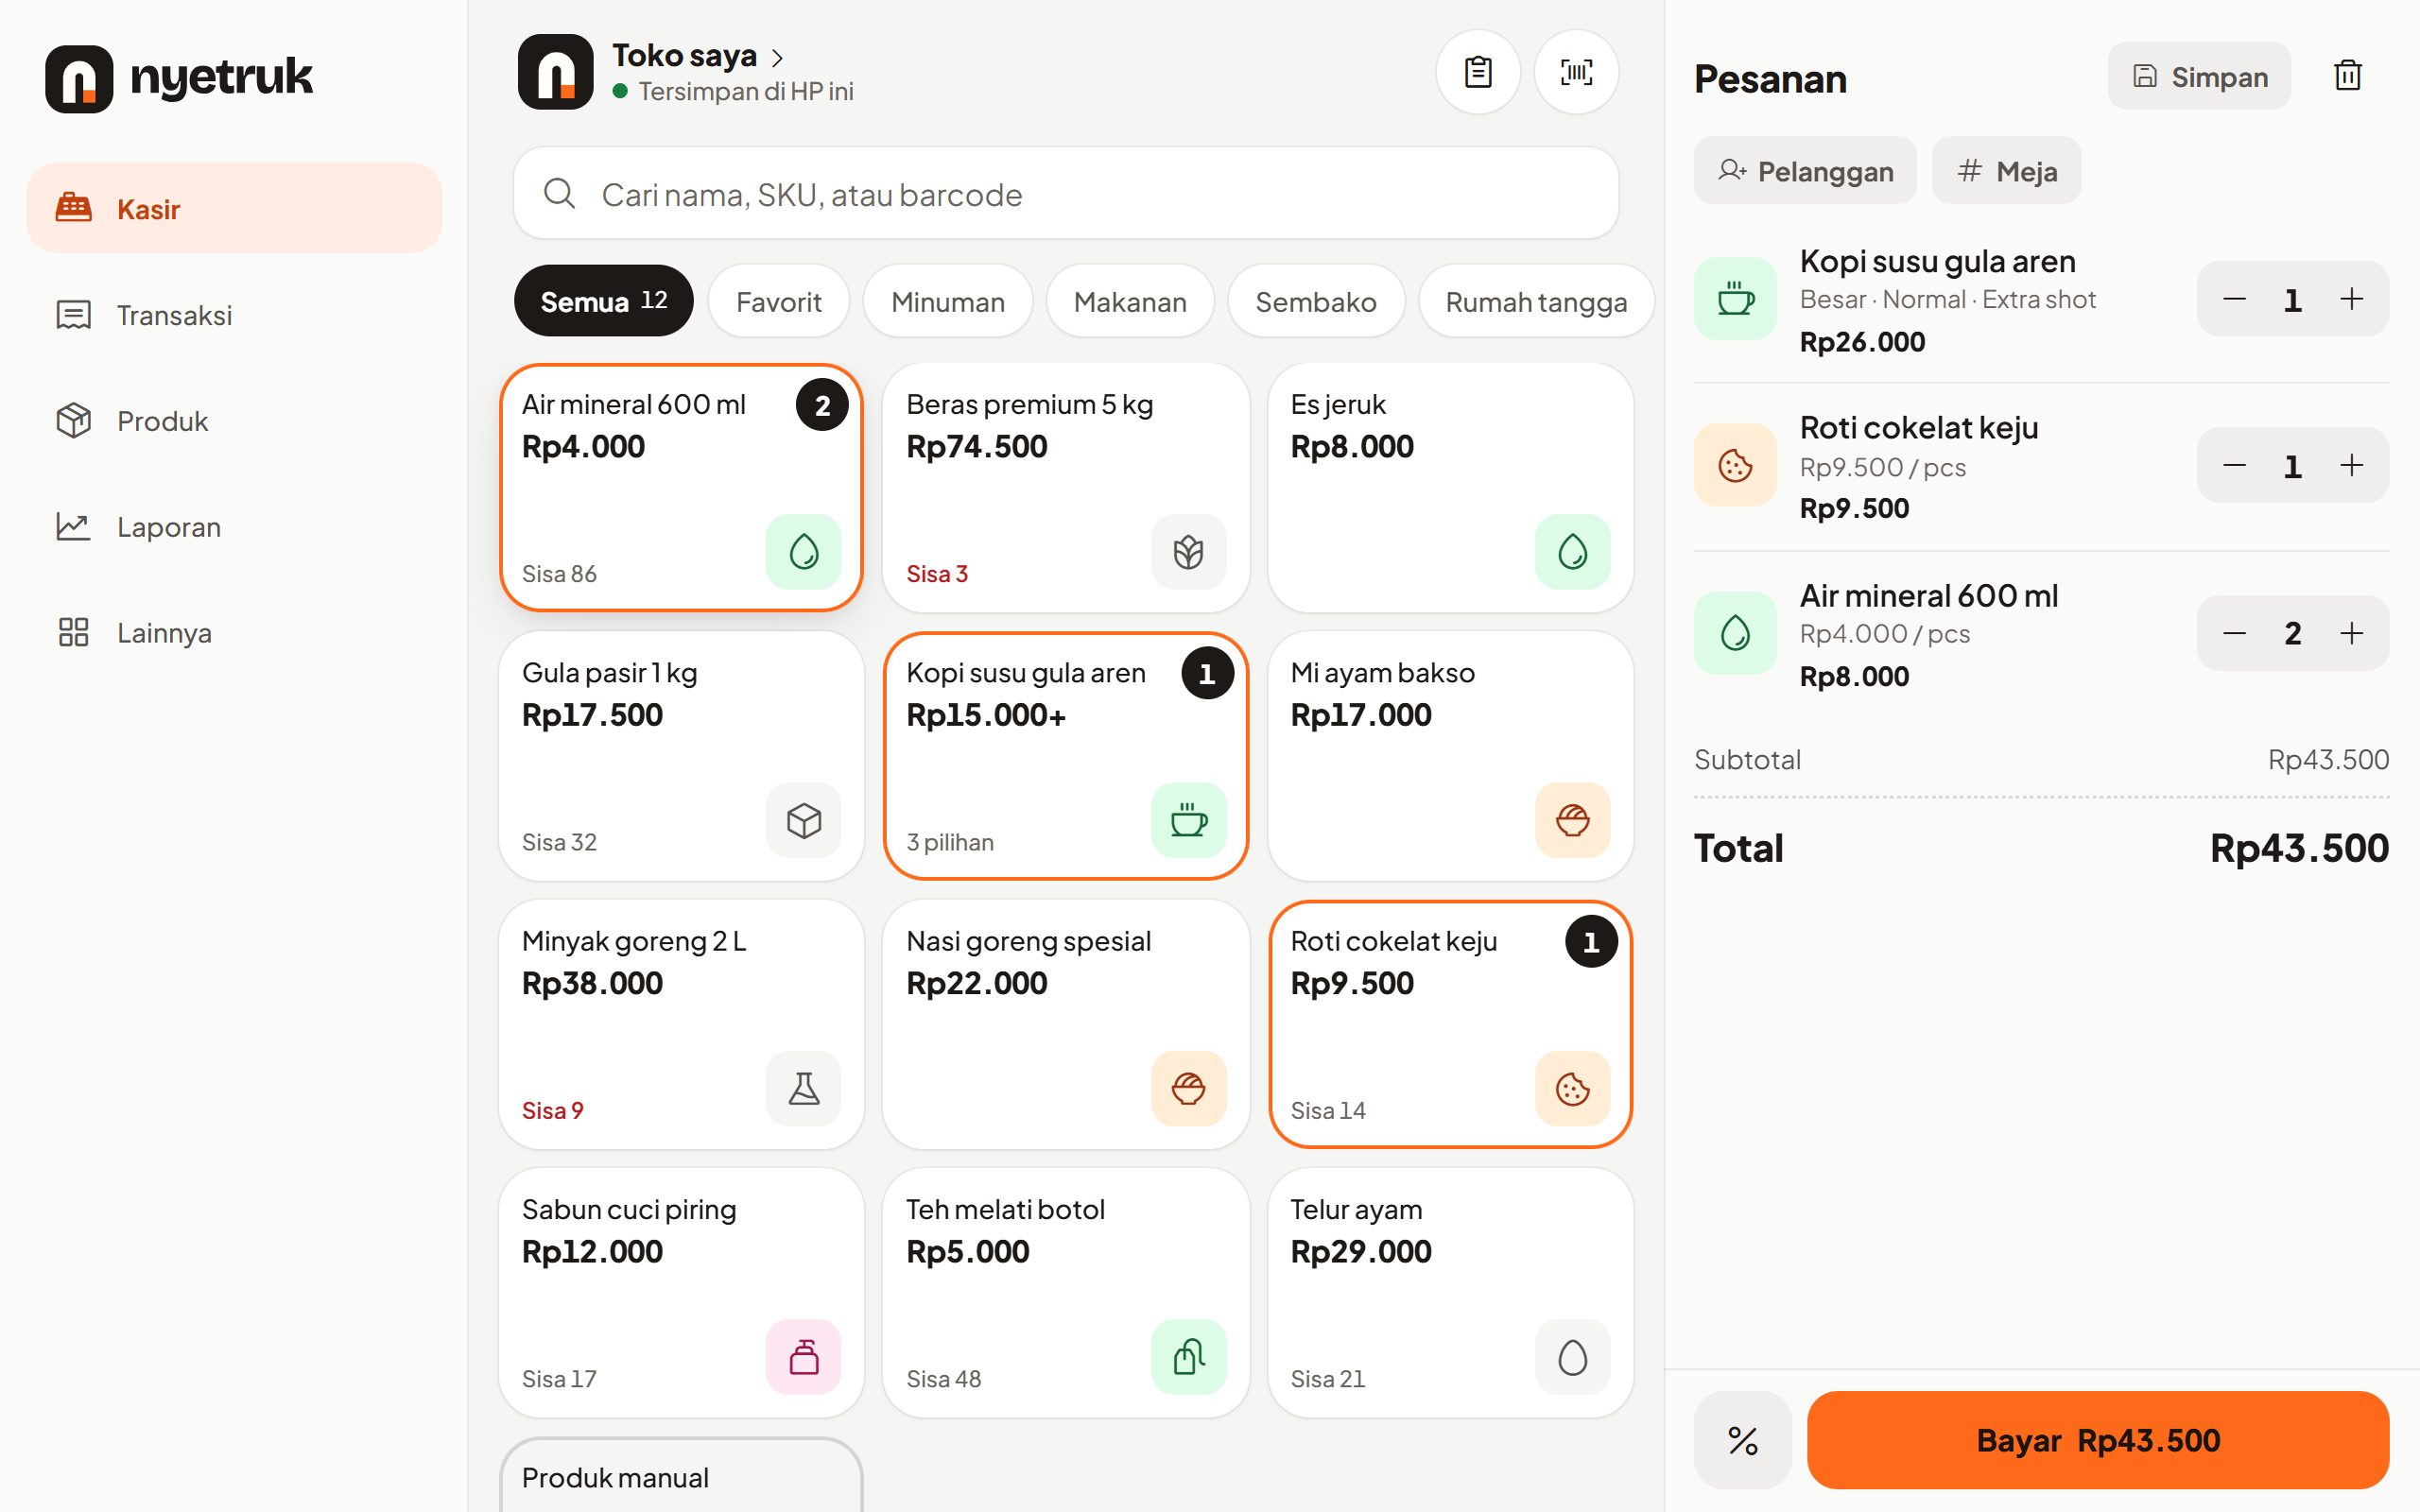This screenshot has height=1512, width=2420.
Task: Click box icon on Gula pasir card
Action: click(x=803, y=820)
